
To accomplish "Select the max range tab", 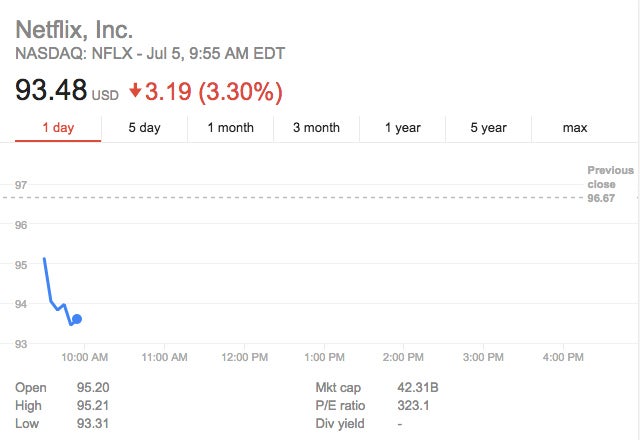I will point(575,128).
